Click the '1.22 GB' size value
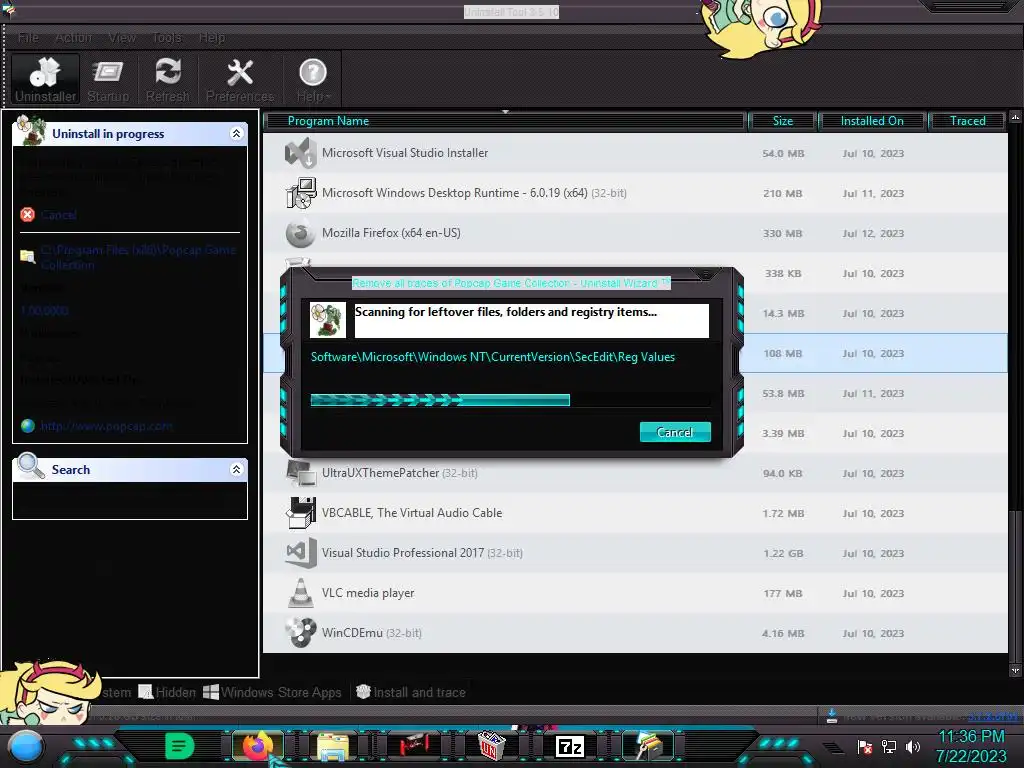Viewport: 1024px width, 768px height. (783, 553)
